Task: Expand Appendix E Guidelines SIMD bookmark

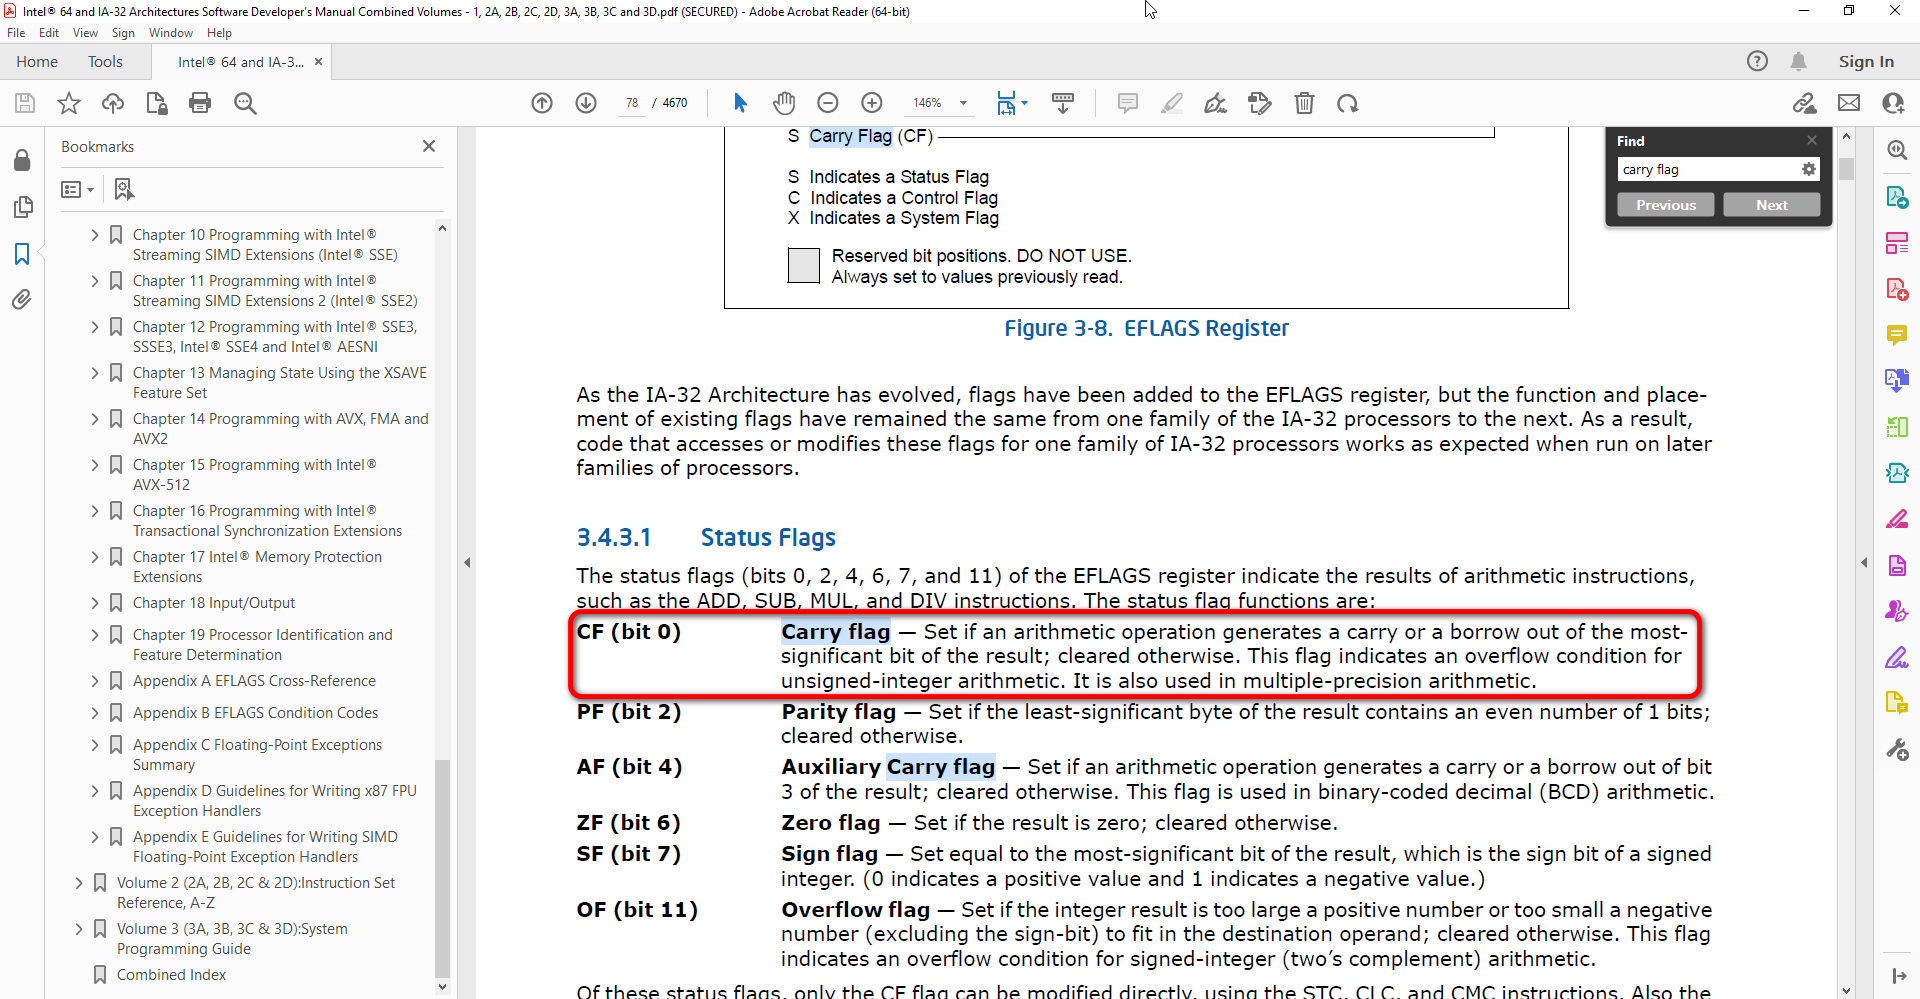Action: tap(95, 837)
